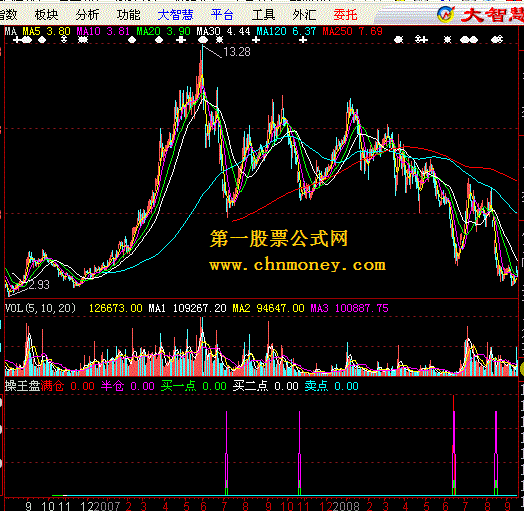Click the magenta signal spike in August 2008
The width and height of the screenshot is (524, 511).
tap(496, 453)
